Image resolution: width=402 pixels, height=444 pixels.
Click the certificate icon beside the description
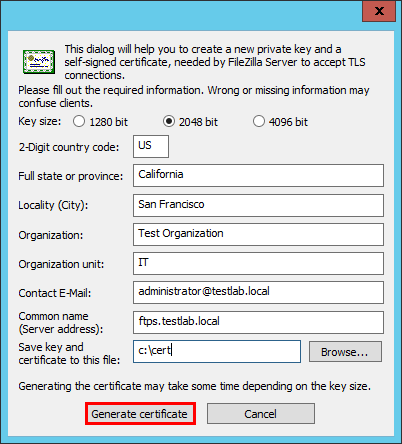[39, 62]
